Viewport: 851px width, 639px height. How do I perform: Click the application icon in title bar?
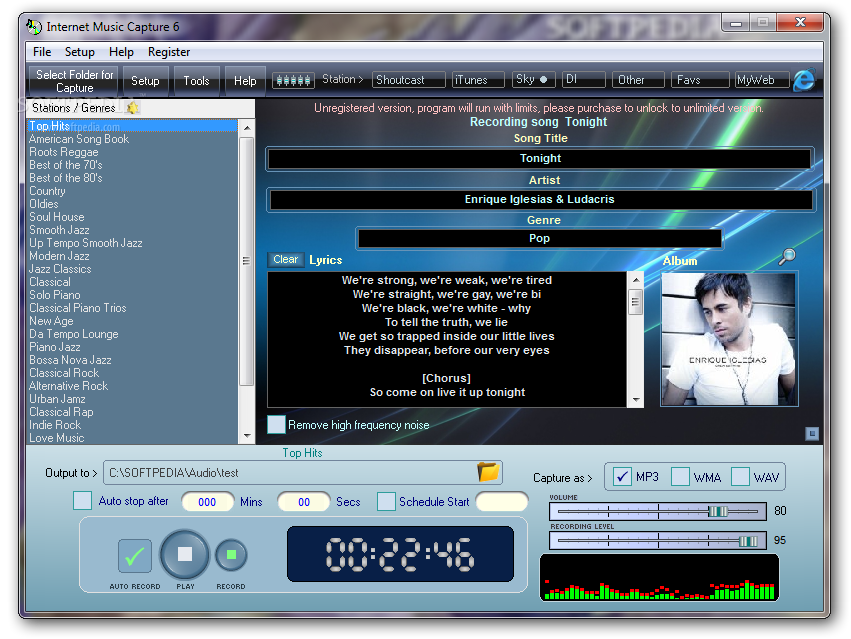tap(34, 27)
